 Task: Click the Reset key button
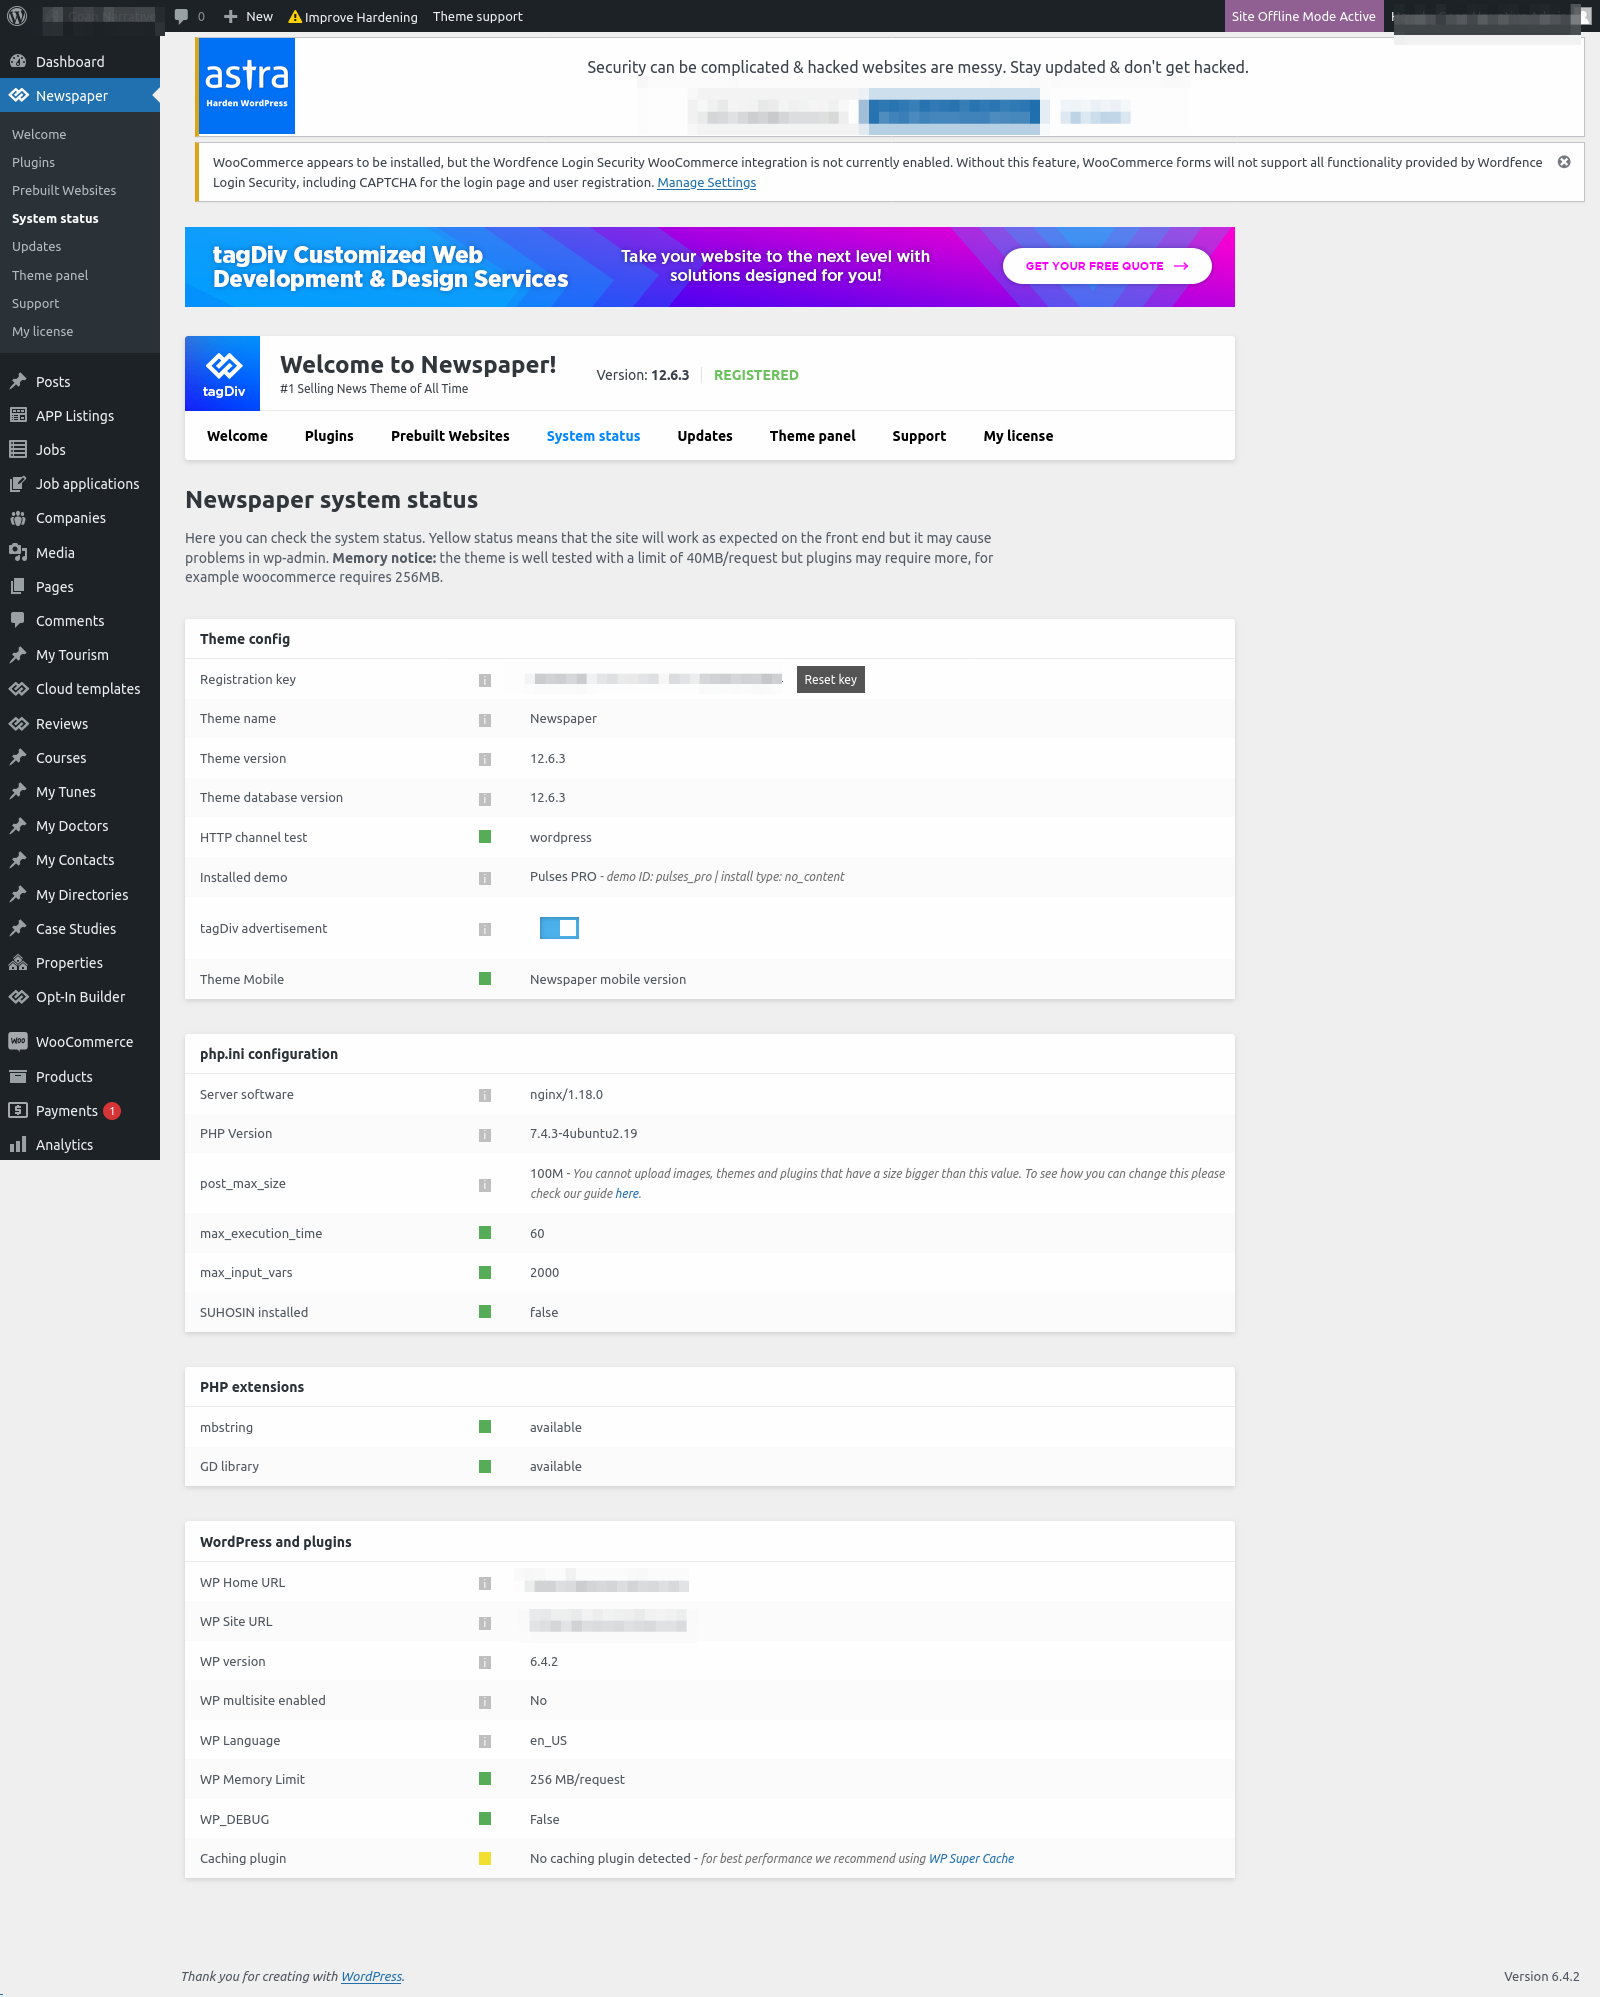tap(831, 679)
